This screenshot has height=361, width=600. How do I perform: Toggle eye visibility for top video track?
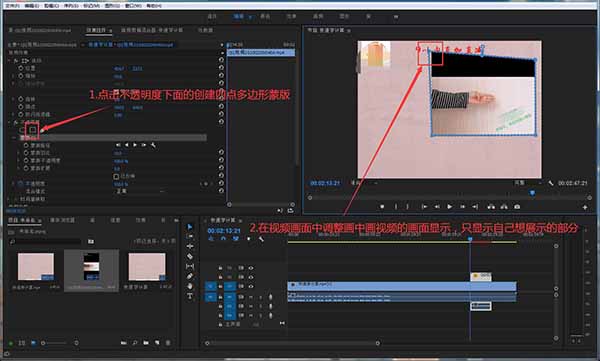(251, 268)
